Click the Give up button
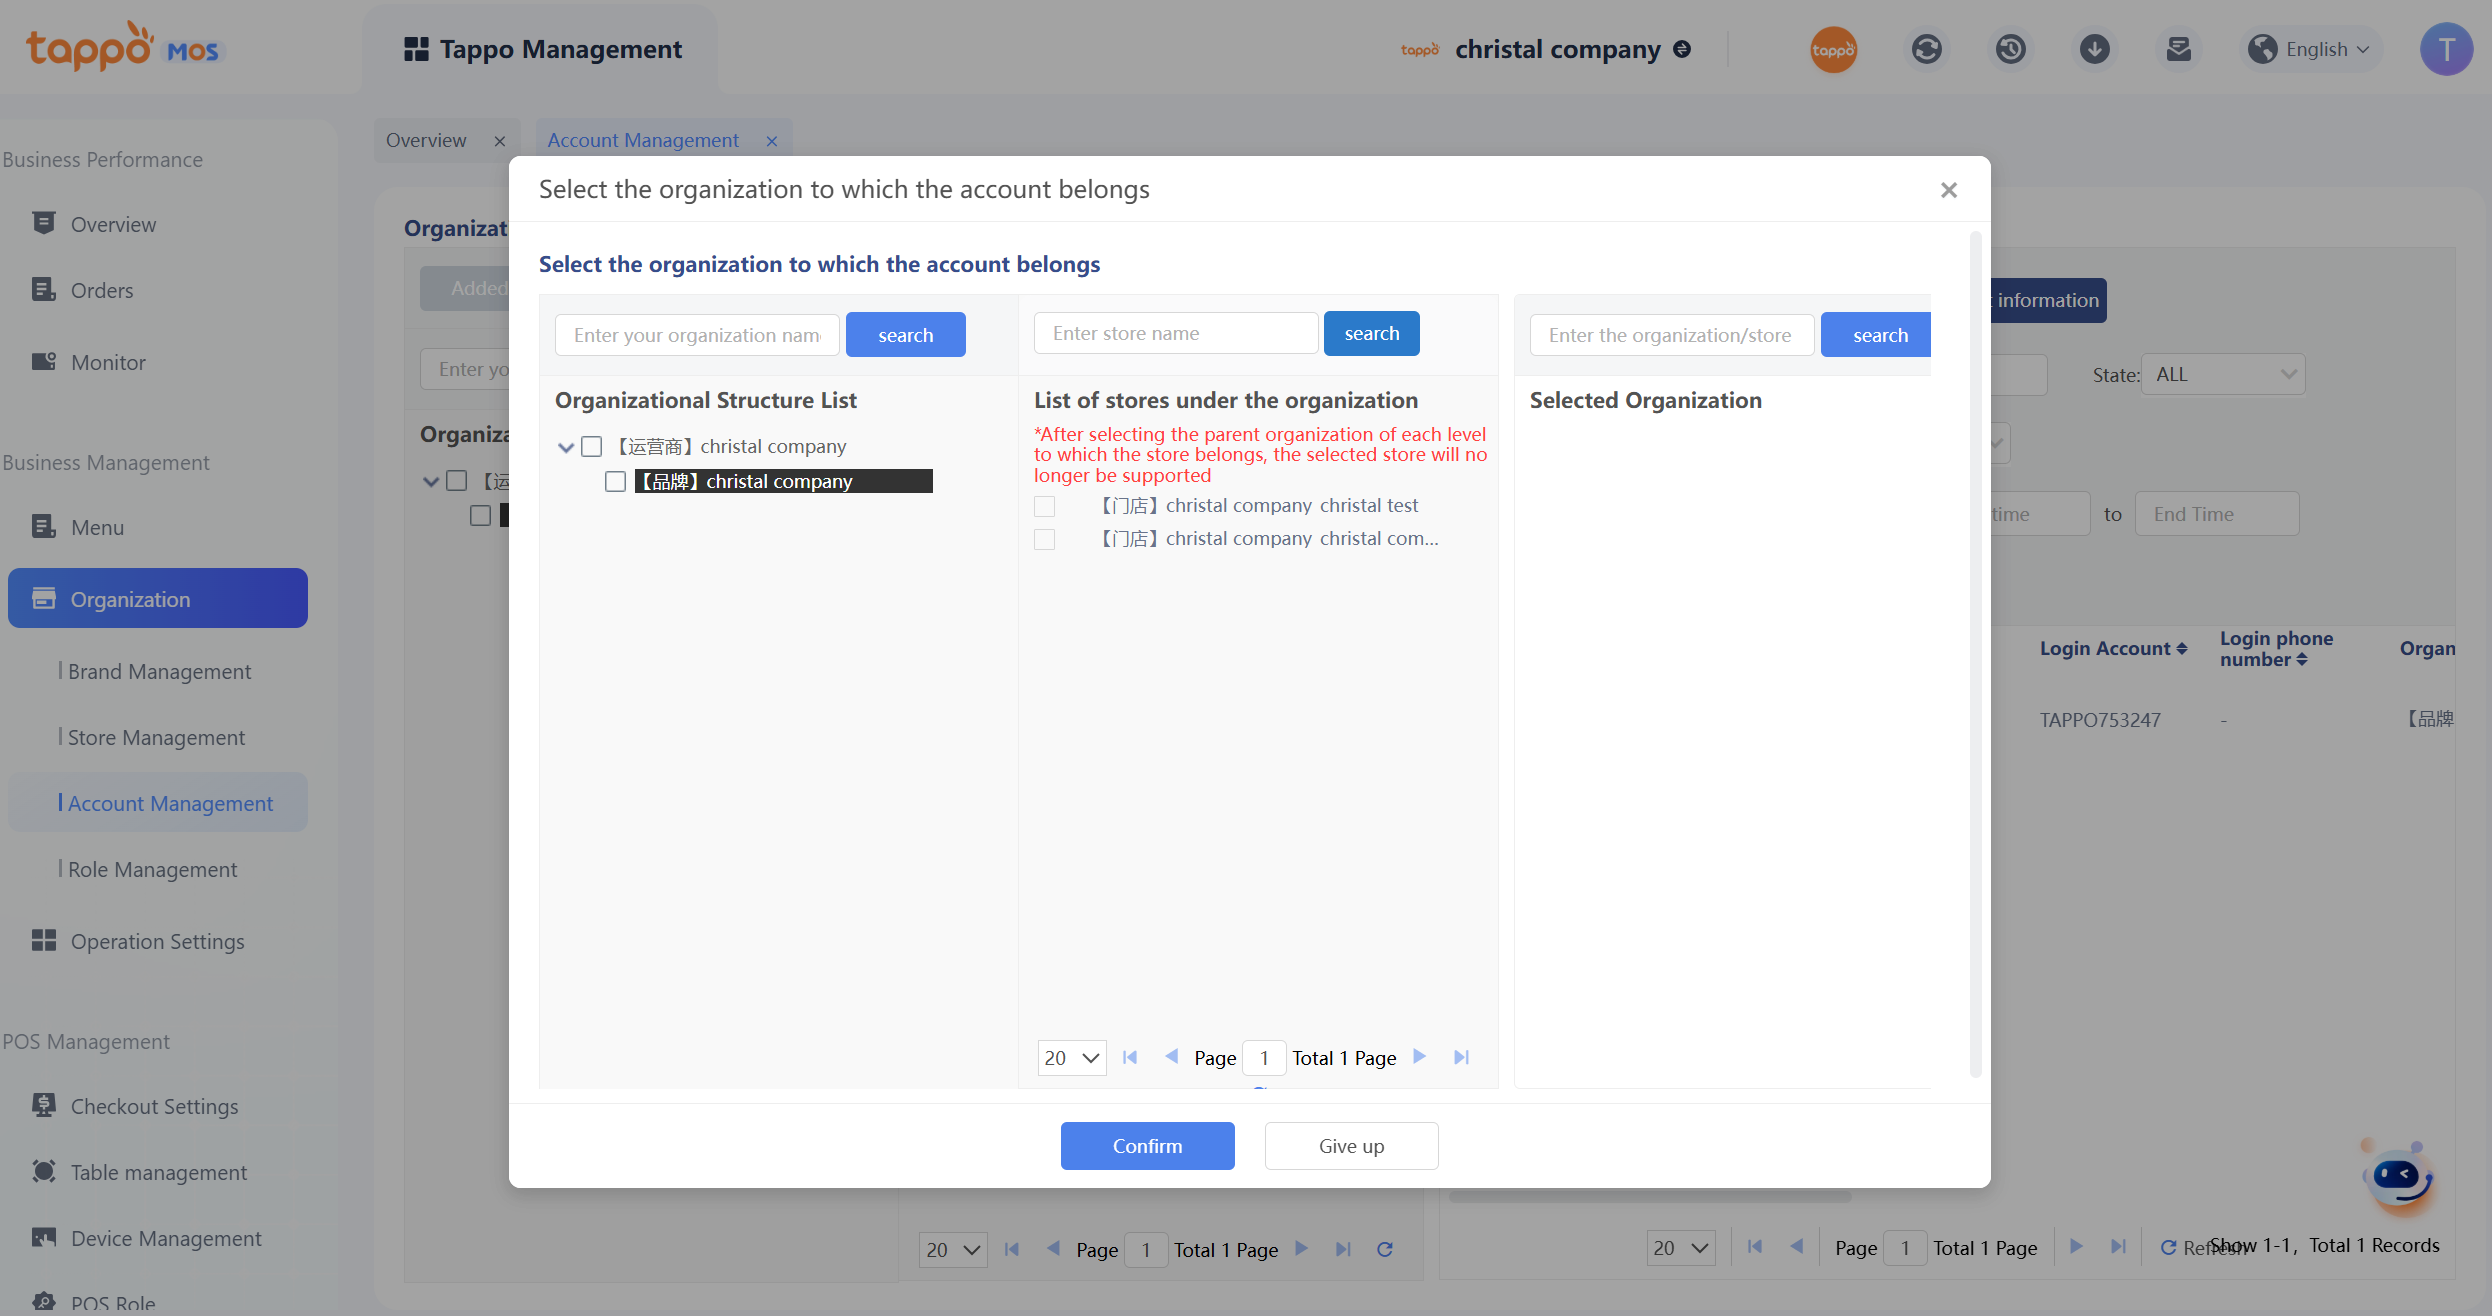Screen dimensions: 2492x1316 point(1351,1146)
